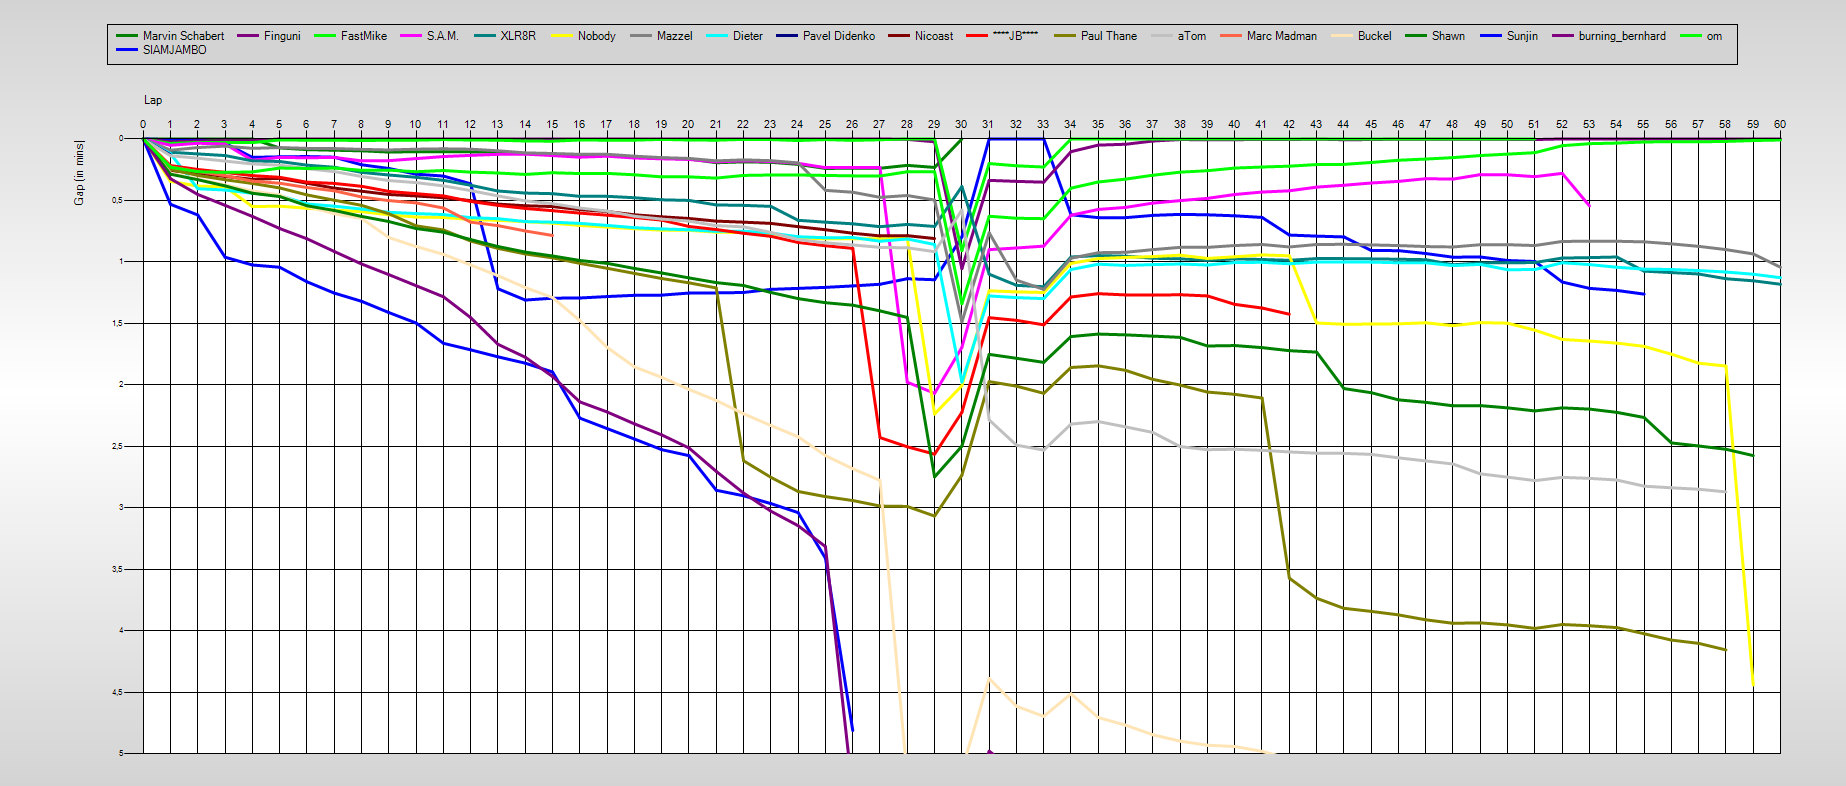
Task: Select burning_bernhard in the legend
Action: point(1622,36)
